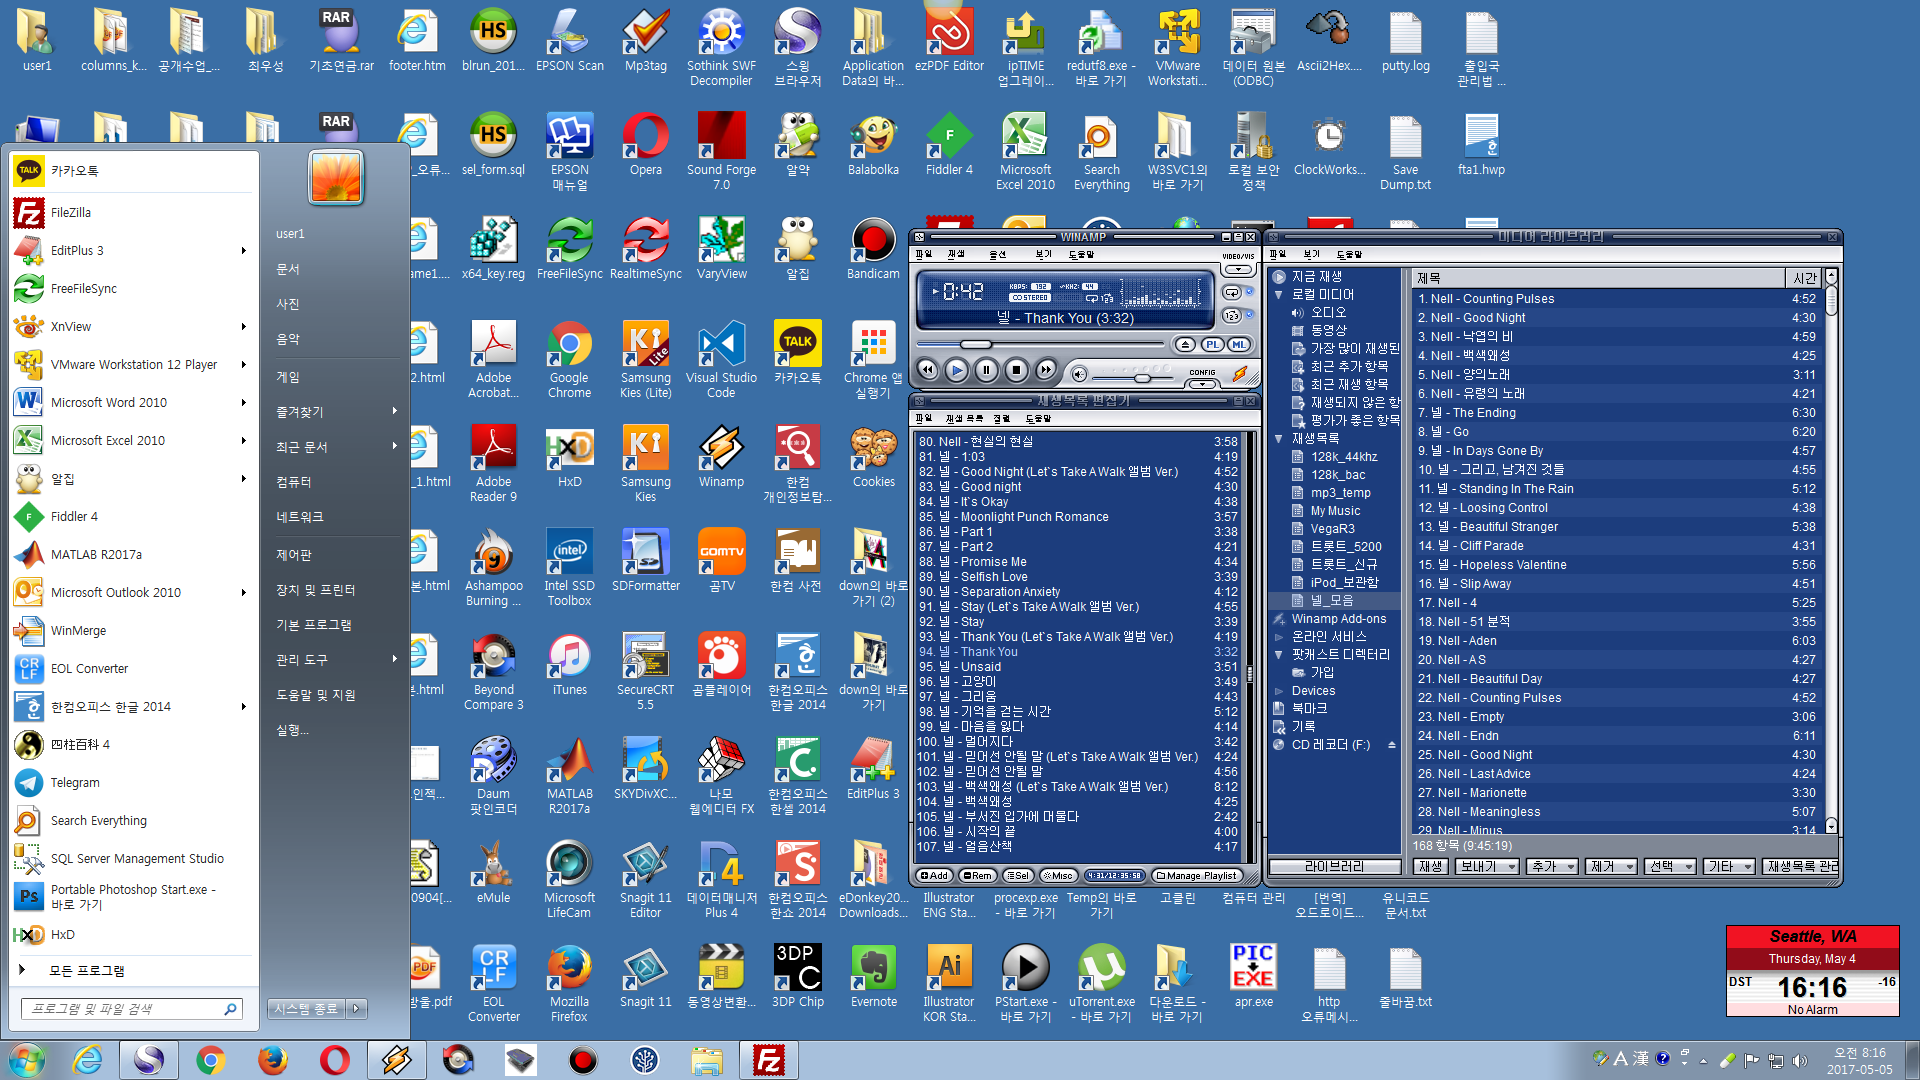1920x1080 pixels.
Task: Toggle the ML media library button
Action: pos(1239,344)
